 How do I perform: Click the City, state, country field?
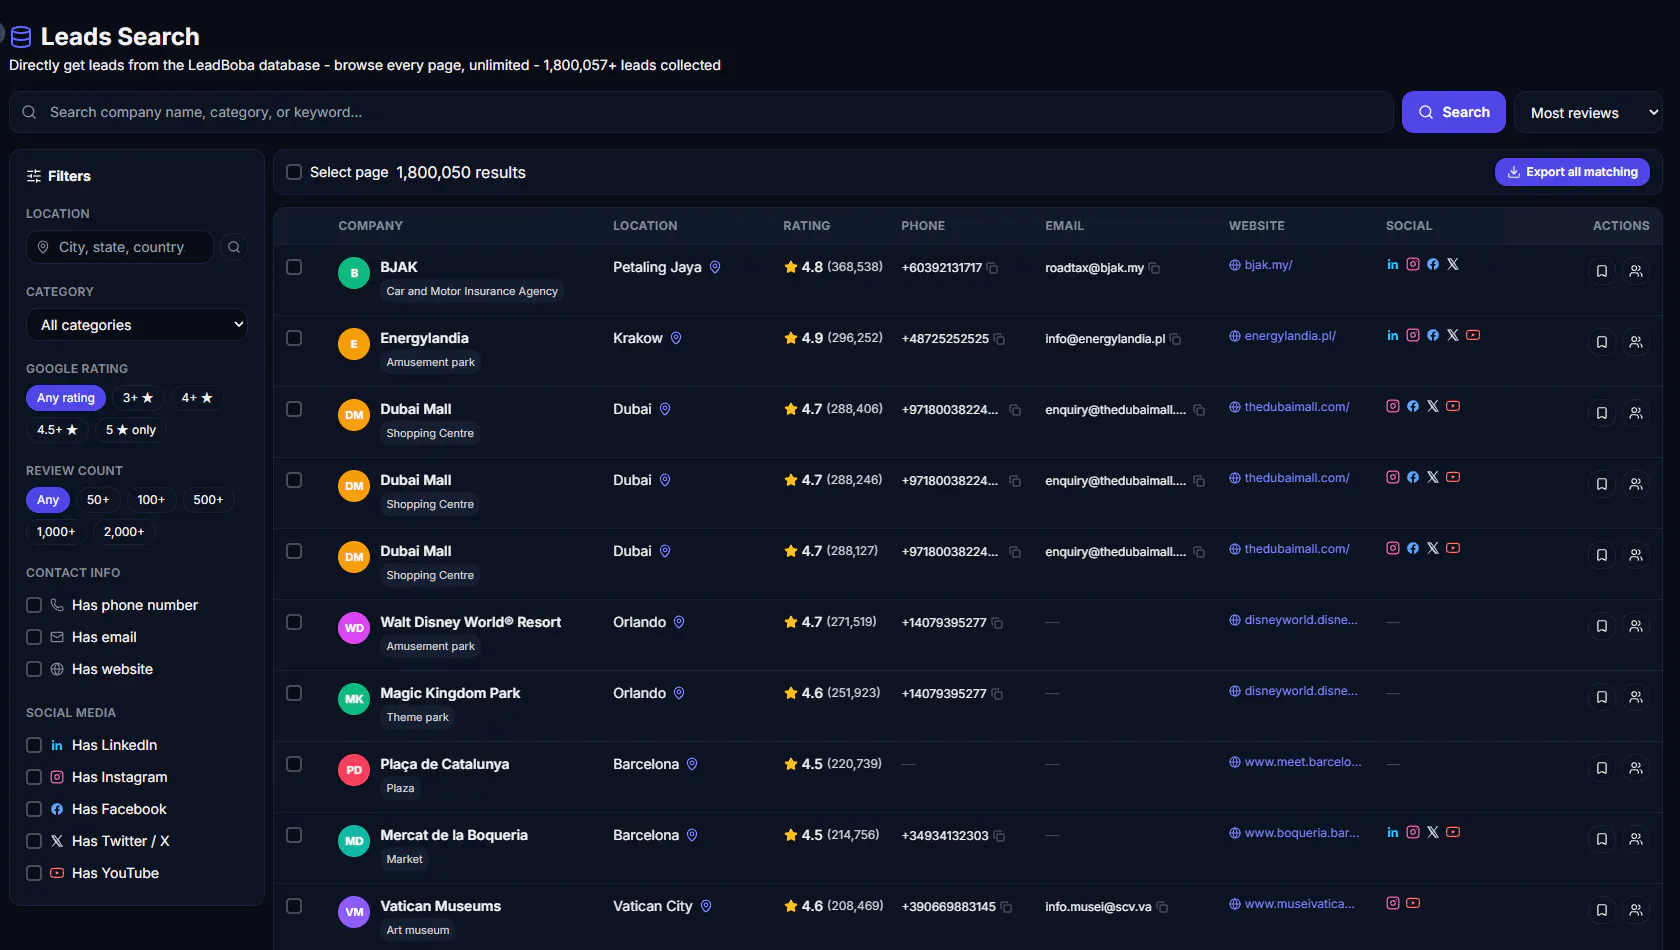point(120,247)
